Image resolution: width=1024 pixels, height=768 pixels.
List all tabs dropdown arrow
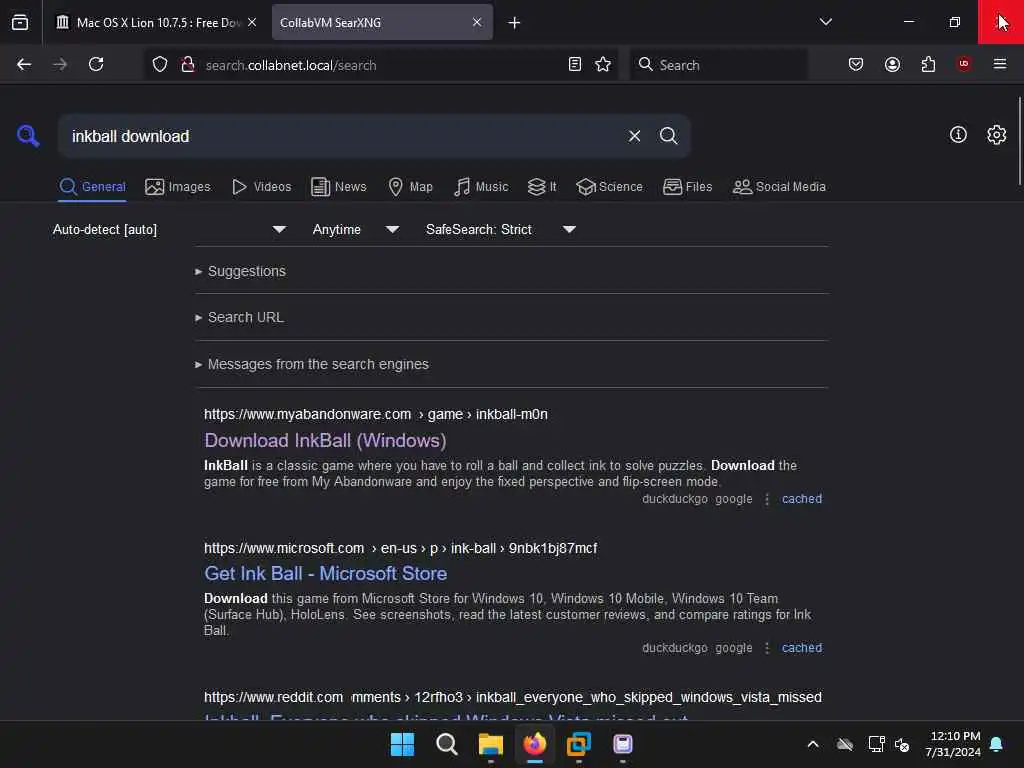click(825, 22)
